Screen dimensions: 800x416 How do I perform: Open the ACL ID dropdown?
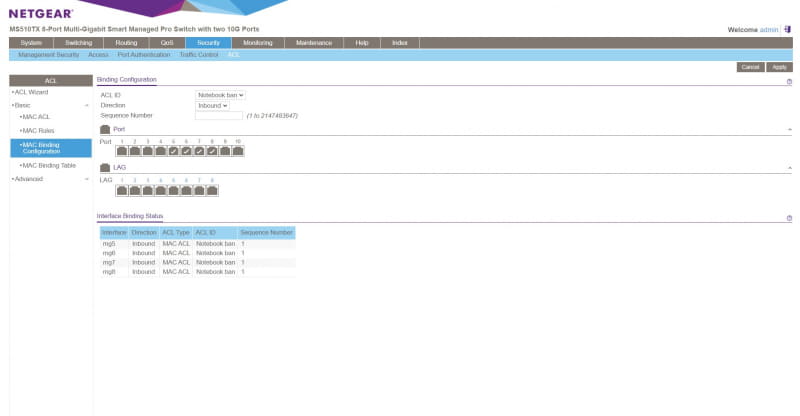tap(220, 95)
